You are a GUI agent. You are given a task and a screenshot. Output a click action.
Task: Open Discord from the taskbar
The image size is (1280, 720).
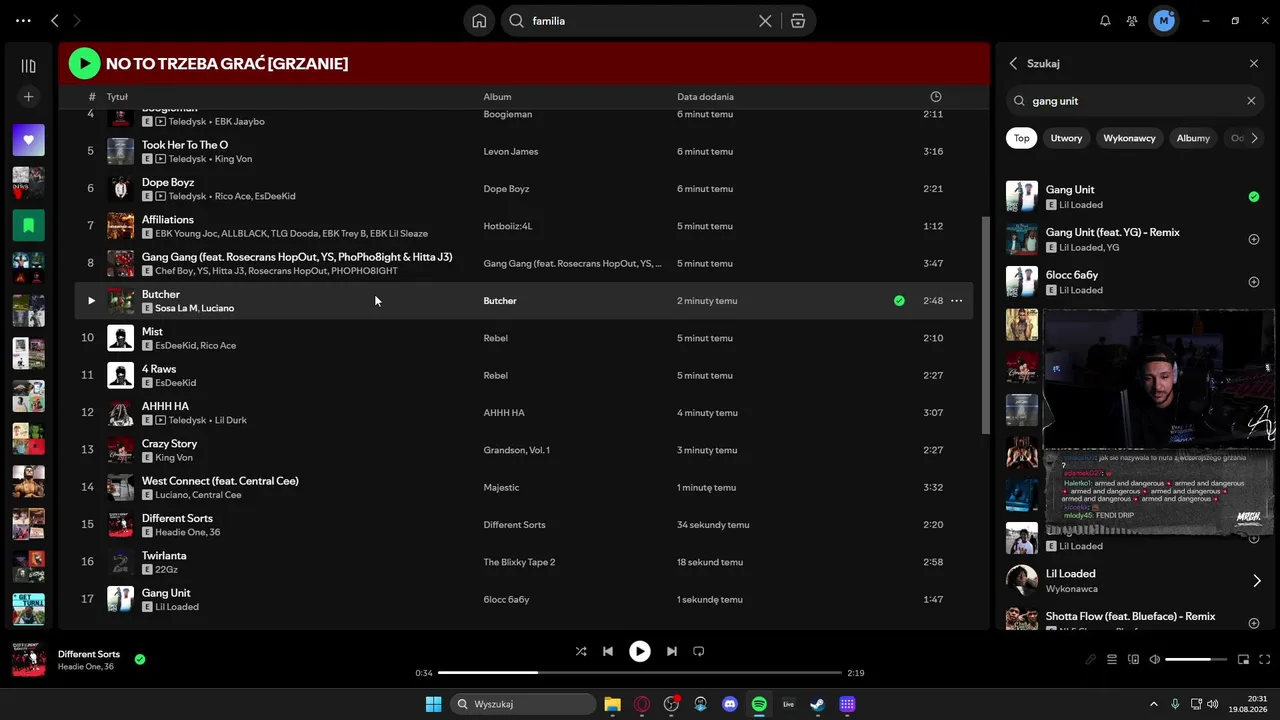(730, 704)
